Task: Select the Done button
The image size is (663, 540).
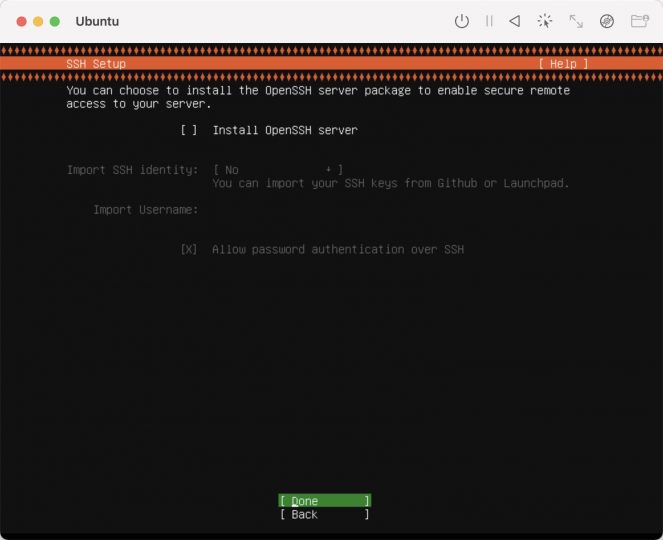Action: tap(325, 501)
